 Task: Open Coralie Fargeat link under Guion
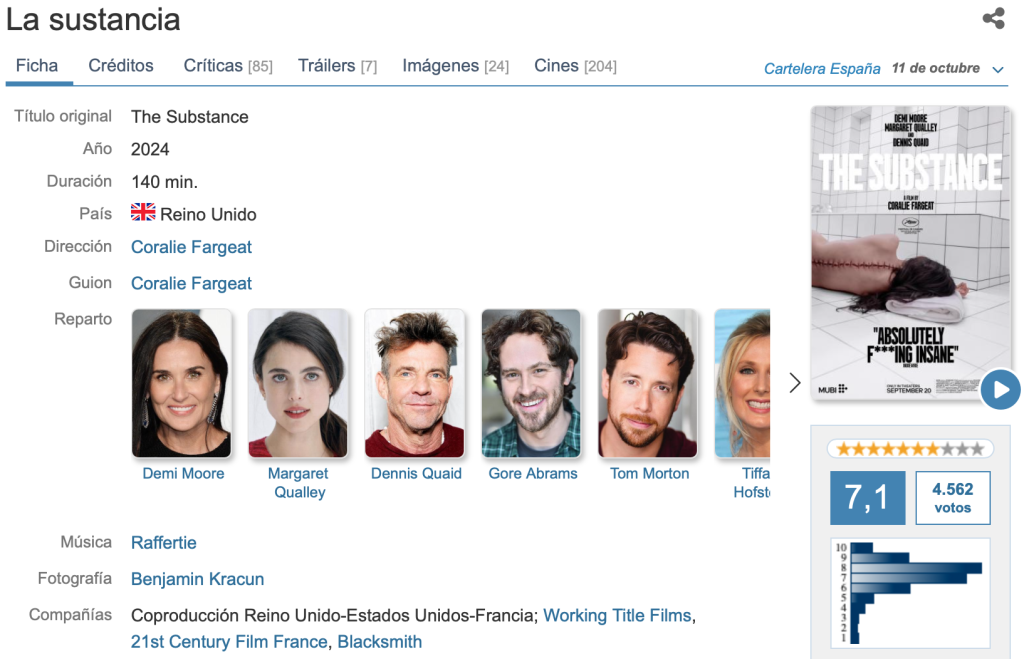tap(191, 283)
